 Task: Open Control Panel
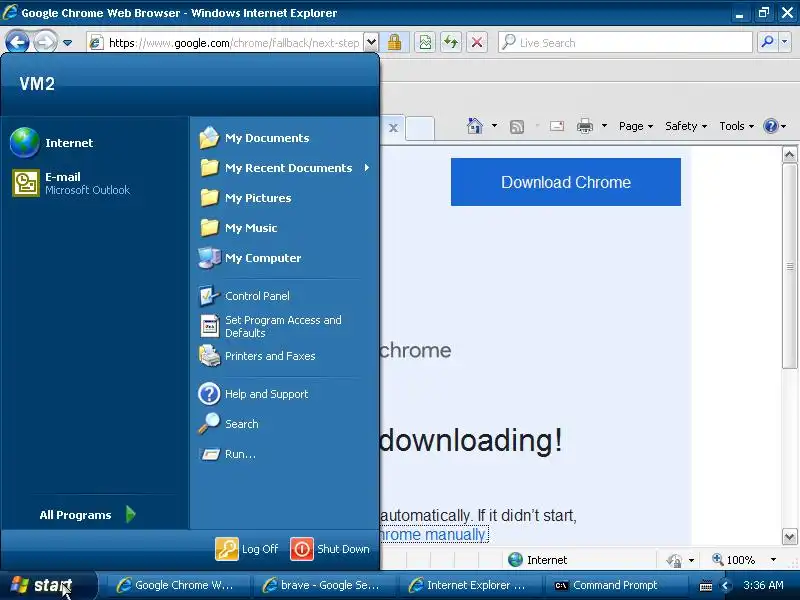pos(284,296)
